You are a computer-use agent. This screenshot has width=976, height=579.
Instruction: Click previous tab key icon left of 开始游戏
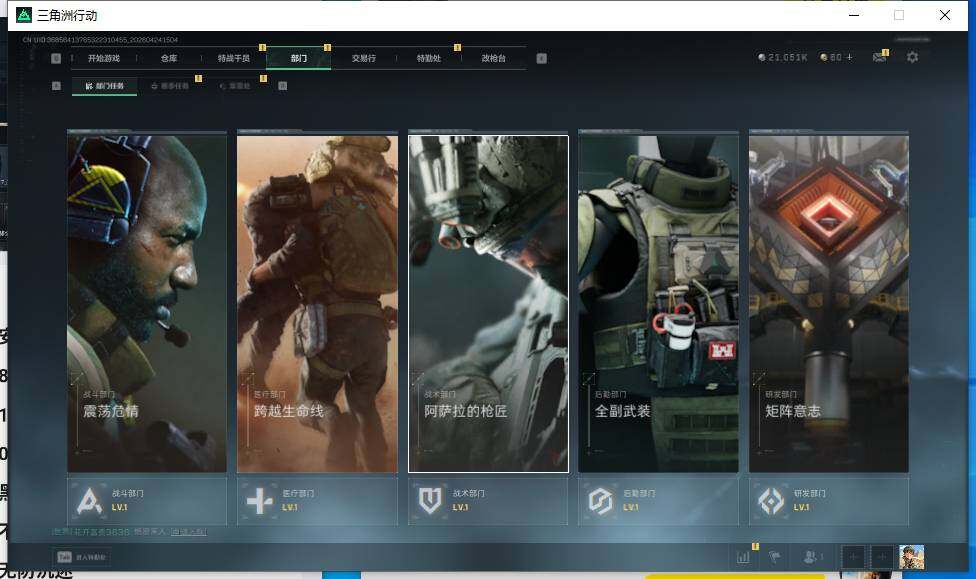pyautogui.click(x=56, y=58)
